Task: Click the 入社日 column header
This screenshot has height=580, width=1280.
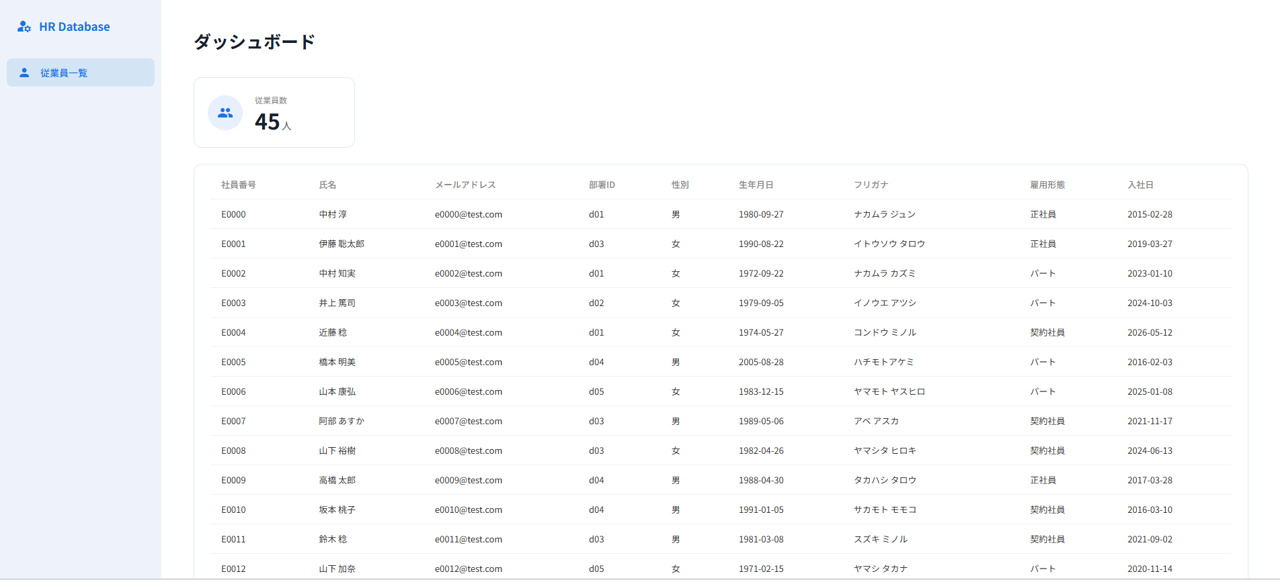Action: pyautogui.click(x=1141, y=185)
